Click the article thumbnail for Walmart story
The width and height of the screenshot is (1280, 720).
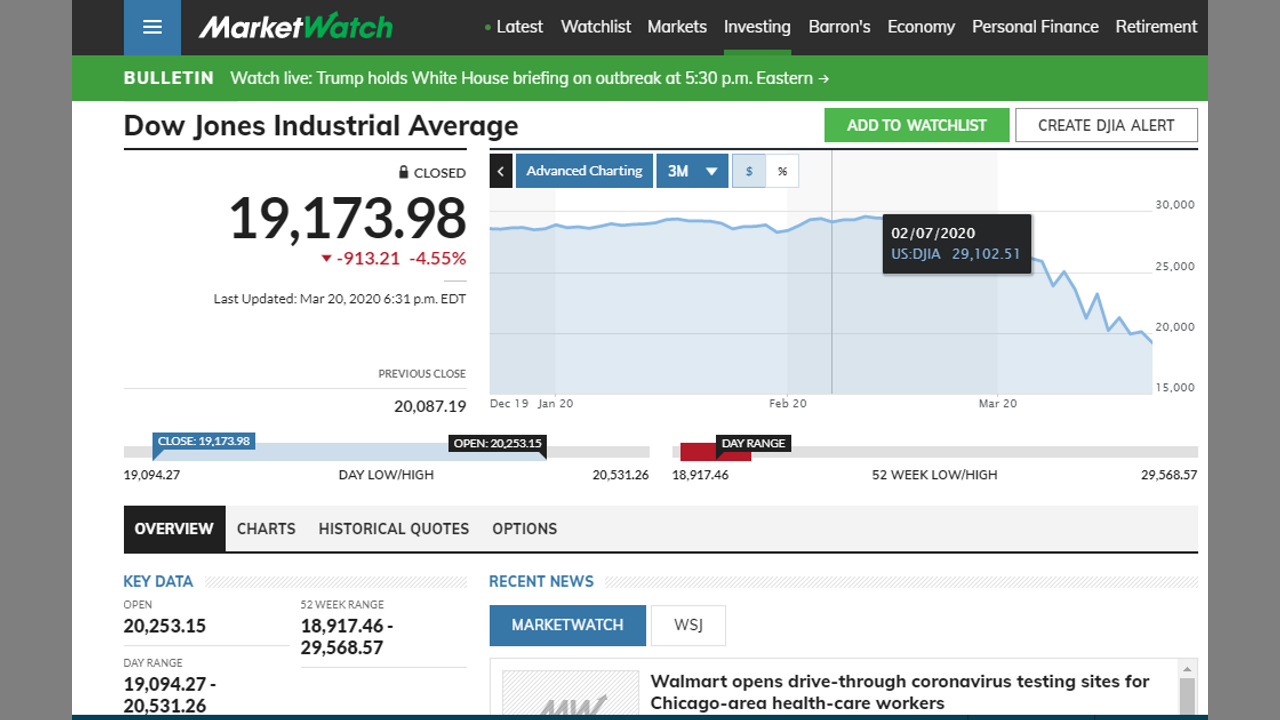coord(570,694)
